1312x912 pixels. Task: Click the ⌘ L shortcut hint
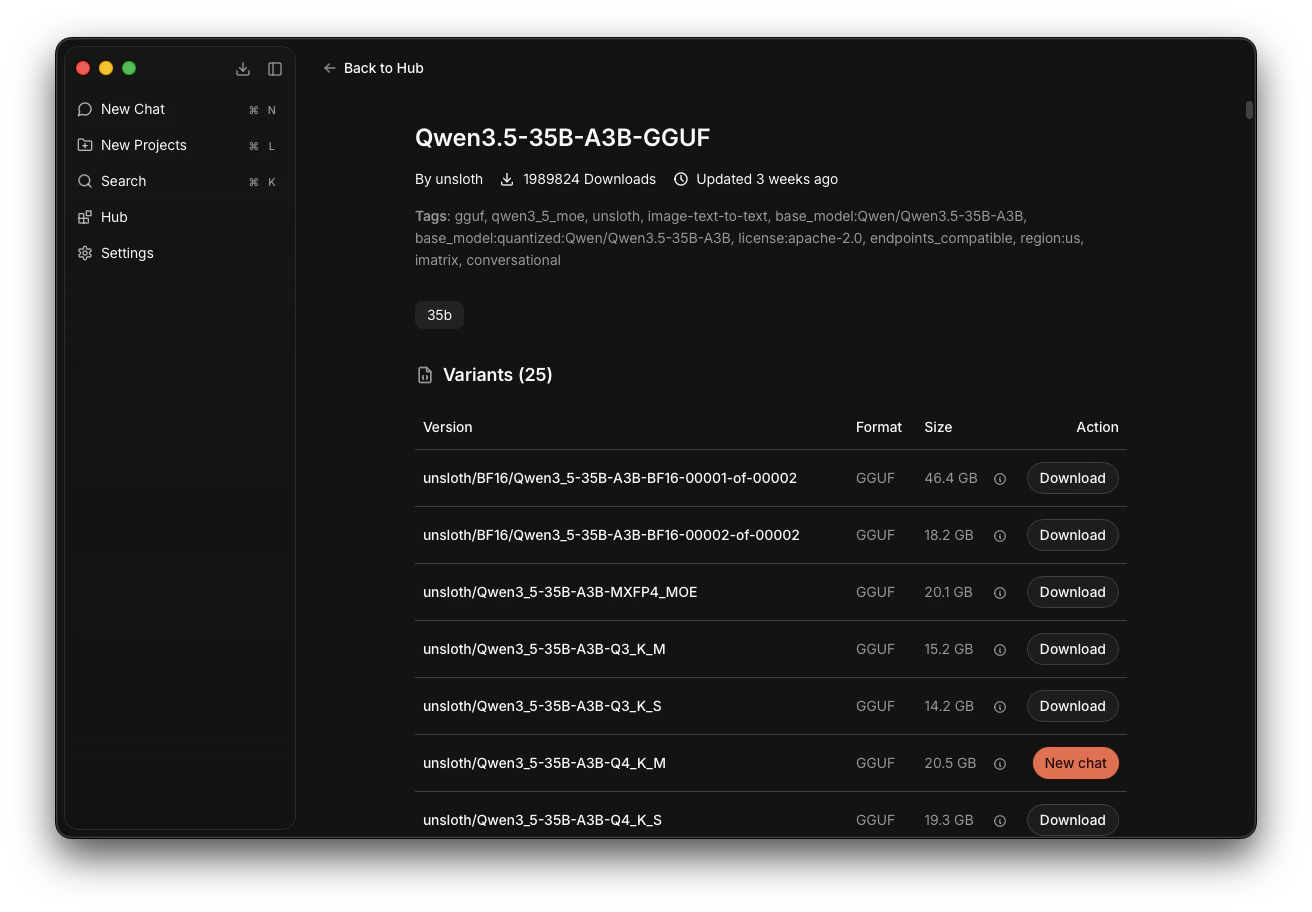pos(262,146)
